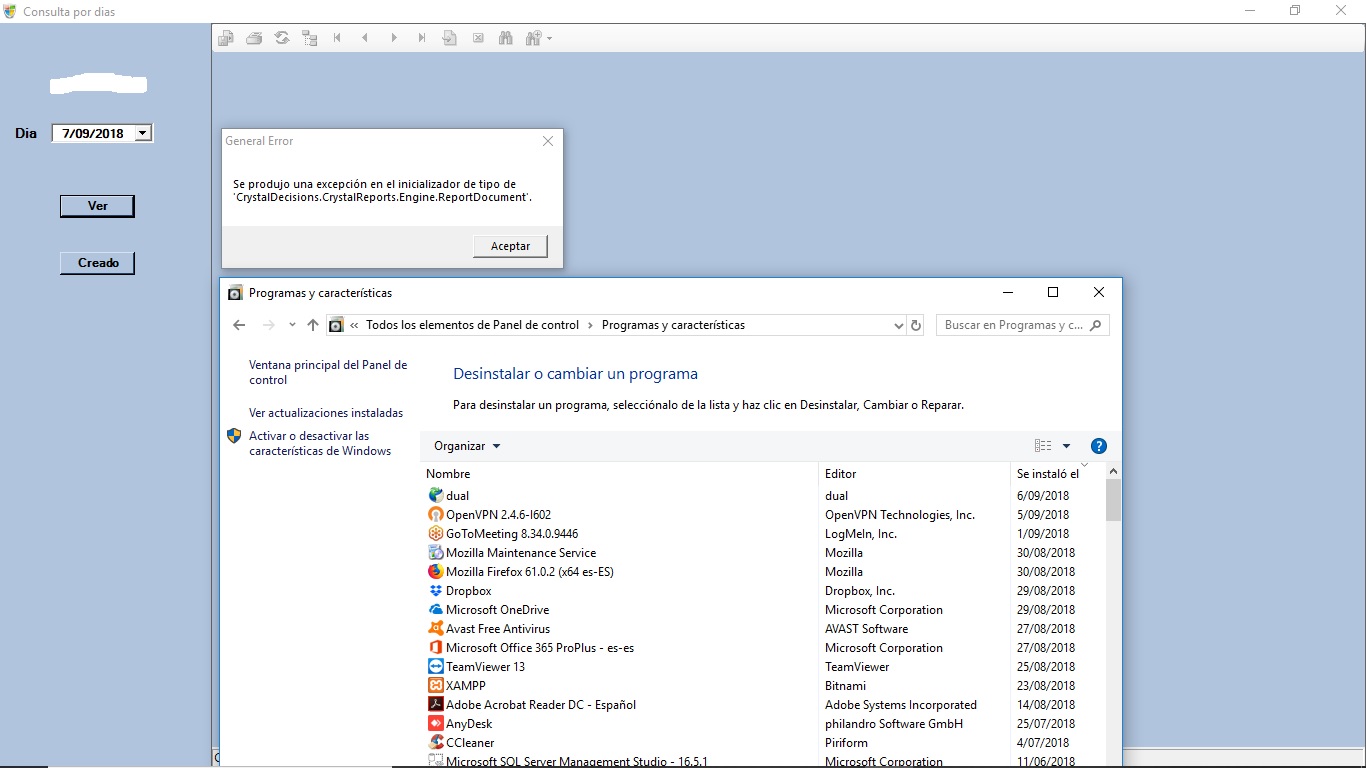Open 'Activar o desactivar las características de Windows'
1366x768 pixels.
320,443
